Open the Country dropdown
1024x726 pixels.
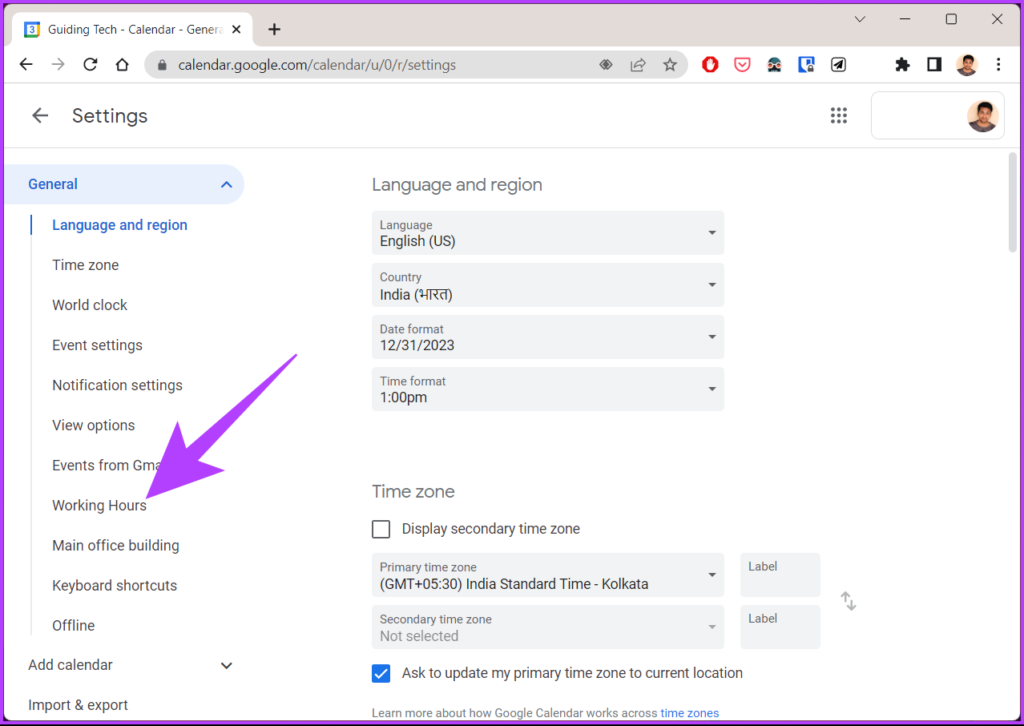coord(547,285)
